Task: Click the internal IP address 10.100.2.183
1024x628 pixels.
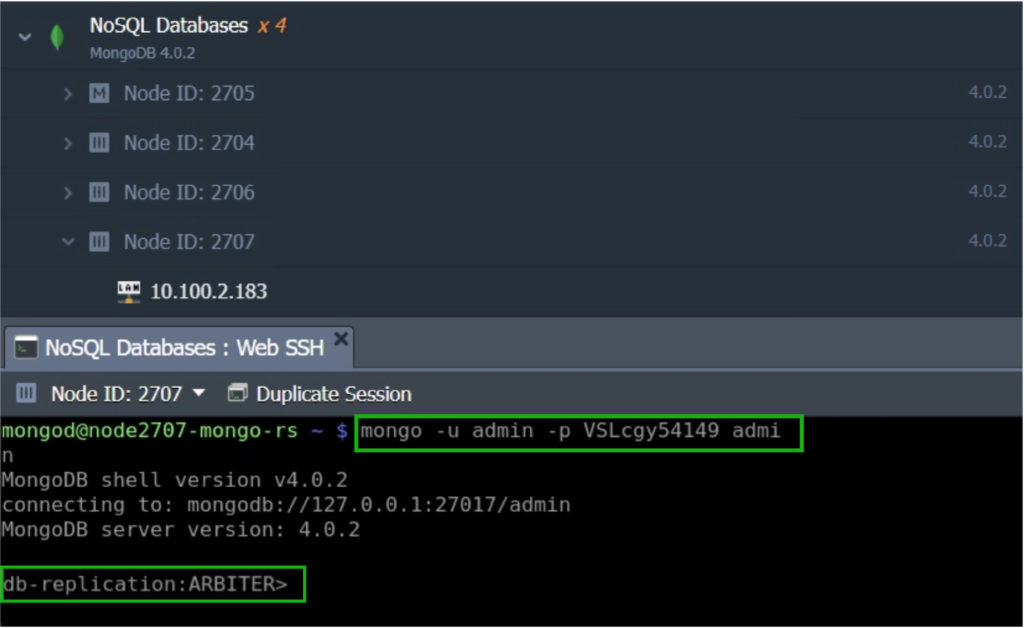Action: pyautogui.click(x=209, y=291)
